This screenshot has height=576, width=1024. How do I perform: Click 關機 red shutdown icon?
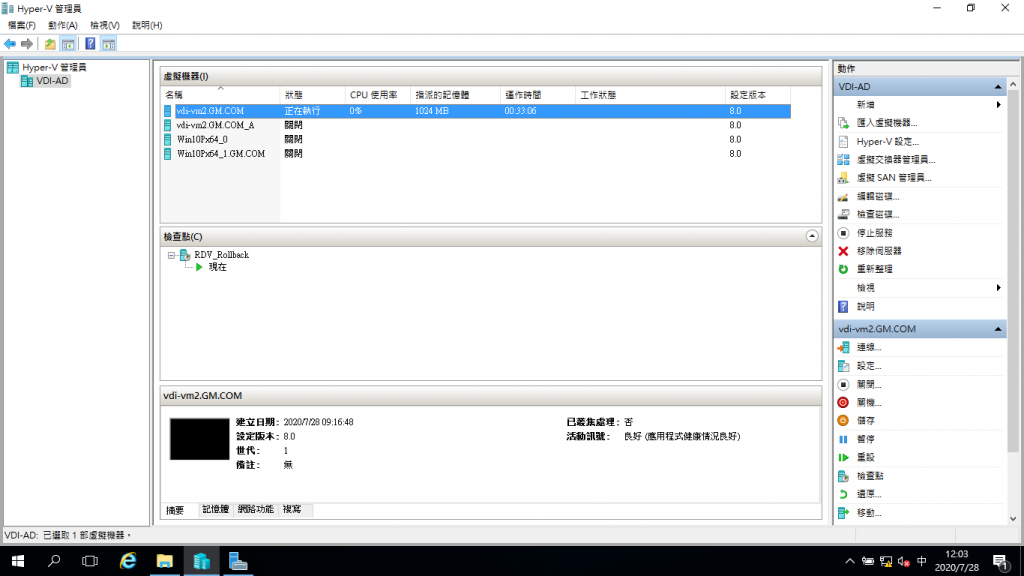point(843,403)
